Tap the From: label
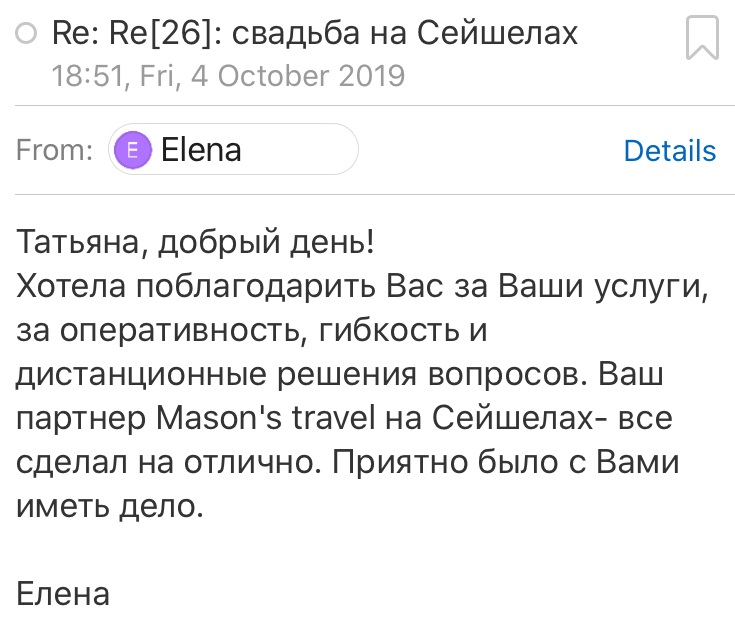This screenshot has width=735, height=631. pos(54,150)
